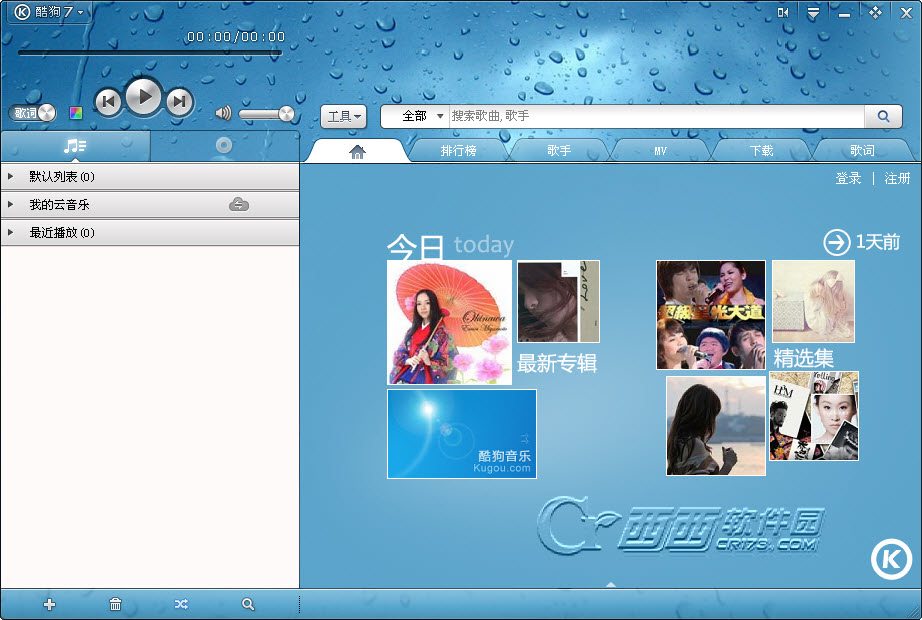Add songs with the plus icon
The height and width of the screenshot is (620, 922).
[49, 604]
